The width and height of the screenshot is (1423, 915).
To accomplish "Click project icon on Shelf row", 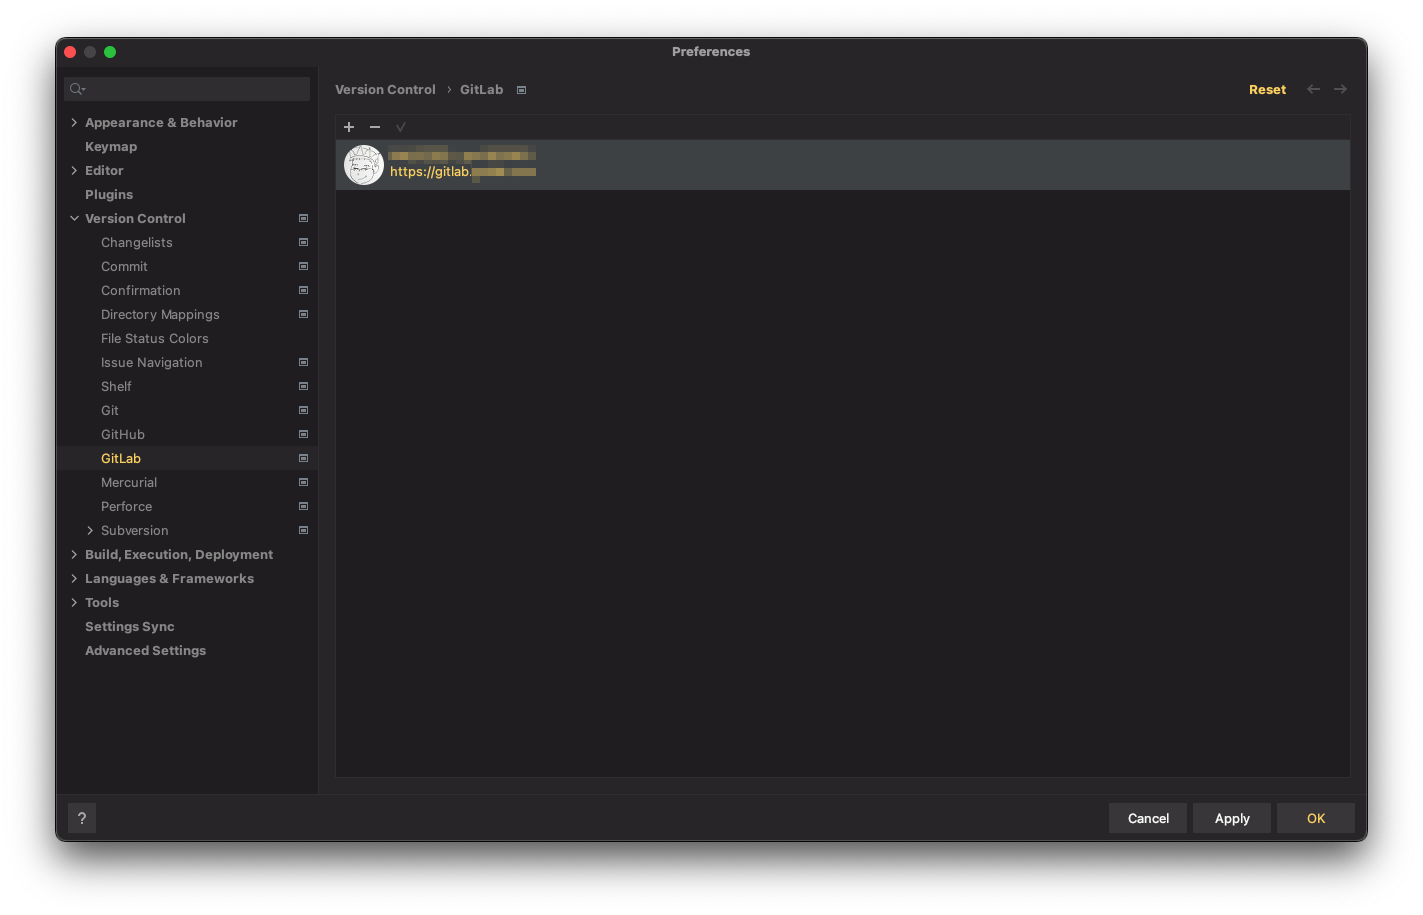I will 303,386.
